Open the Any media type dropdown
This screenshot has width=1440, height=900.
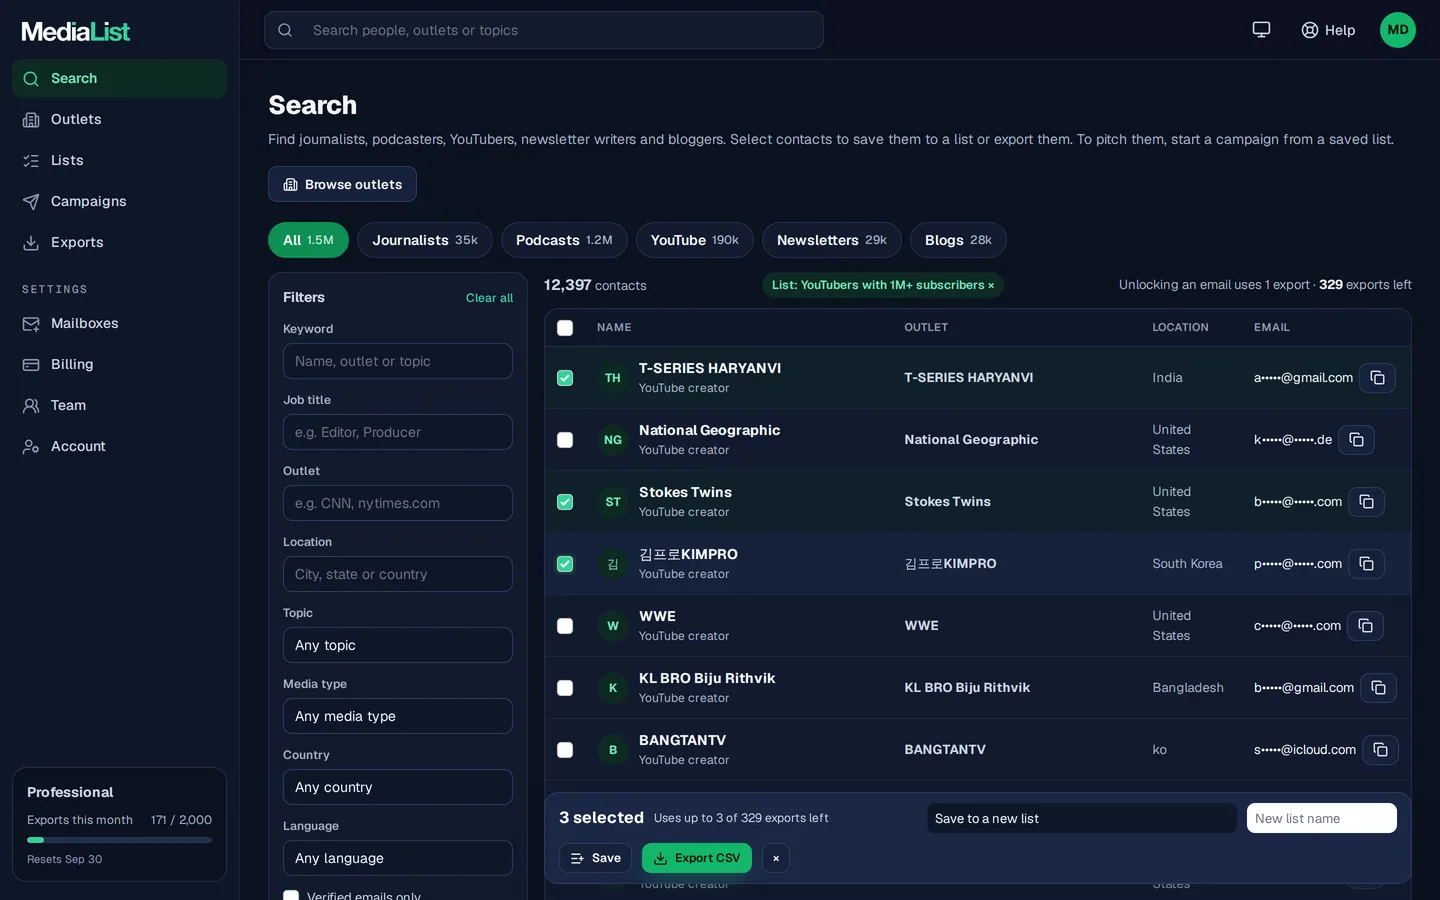click(398, 716)
